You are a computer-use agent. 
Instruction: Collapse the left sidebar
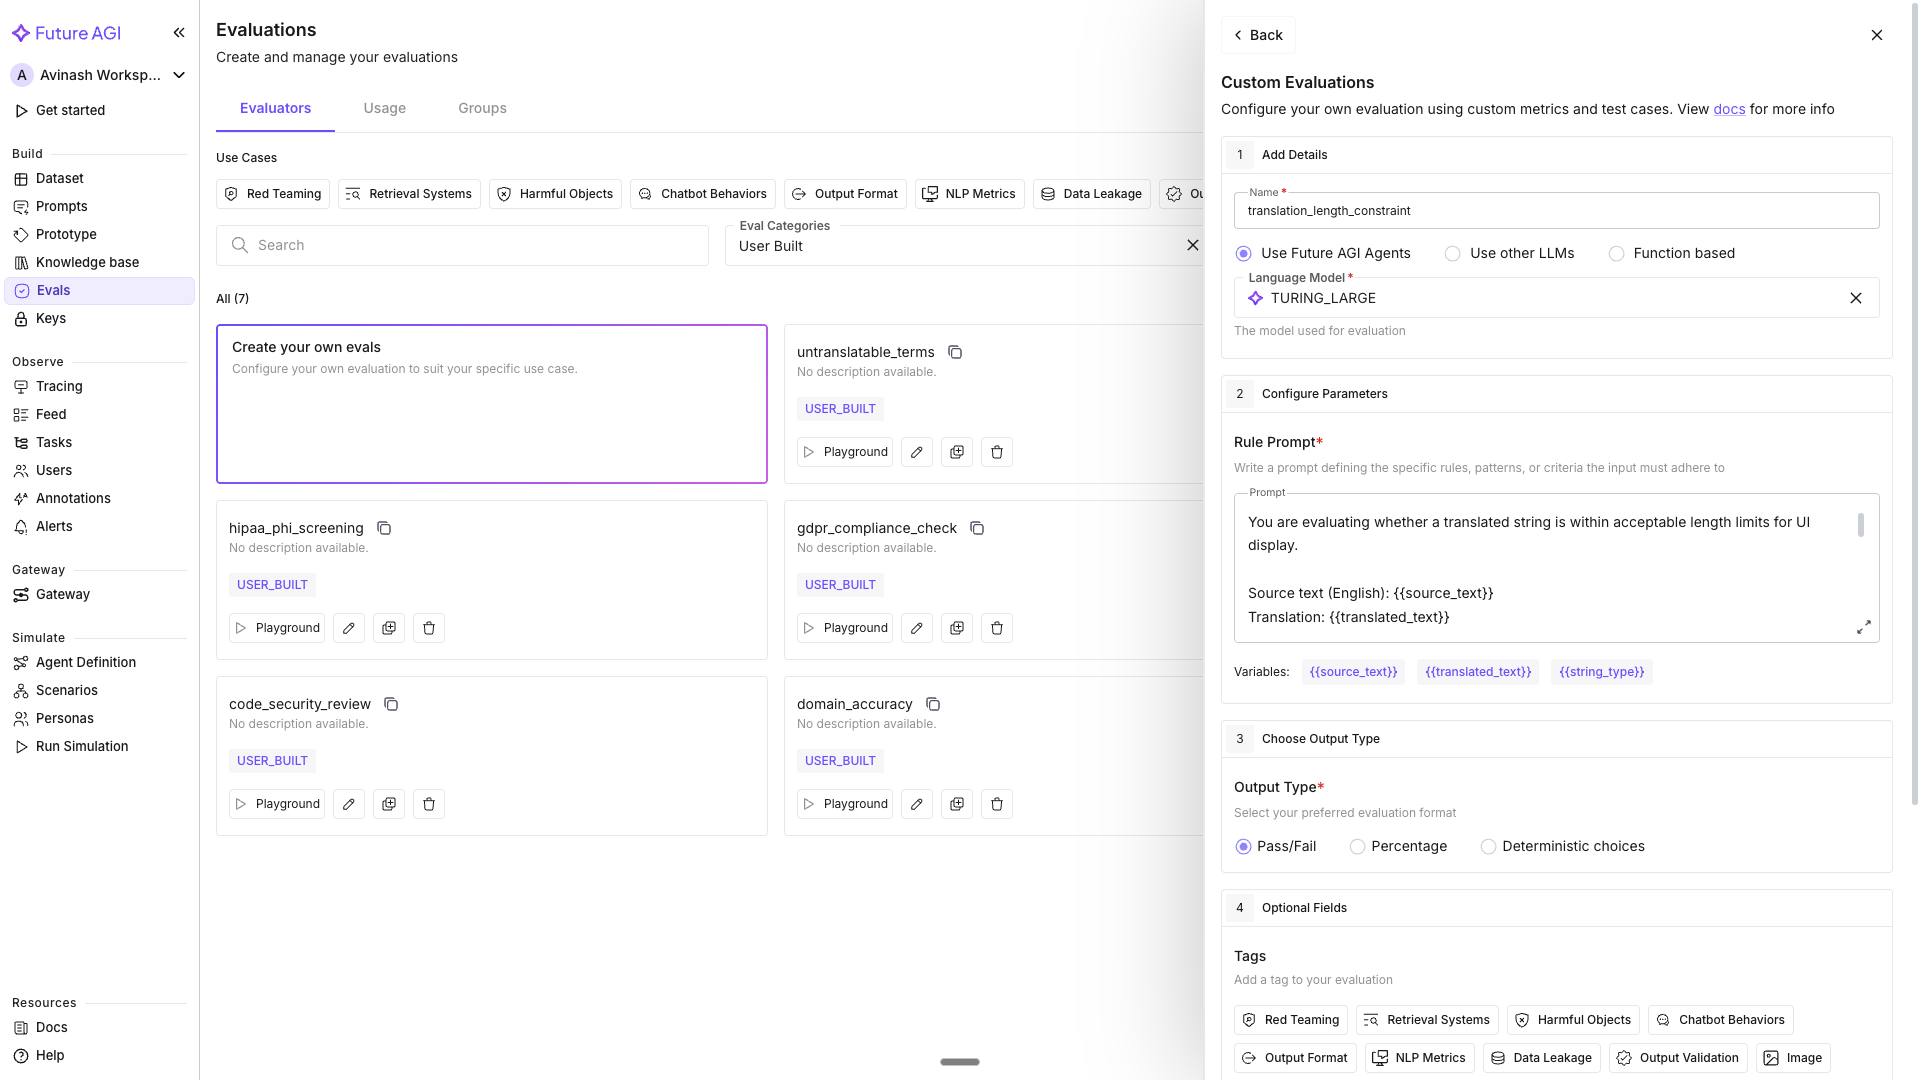[x=179, y=33]
